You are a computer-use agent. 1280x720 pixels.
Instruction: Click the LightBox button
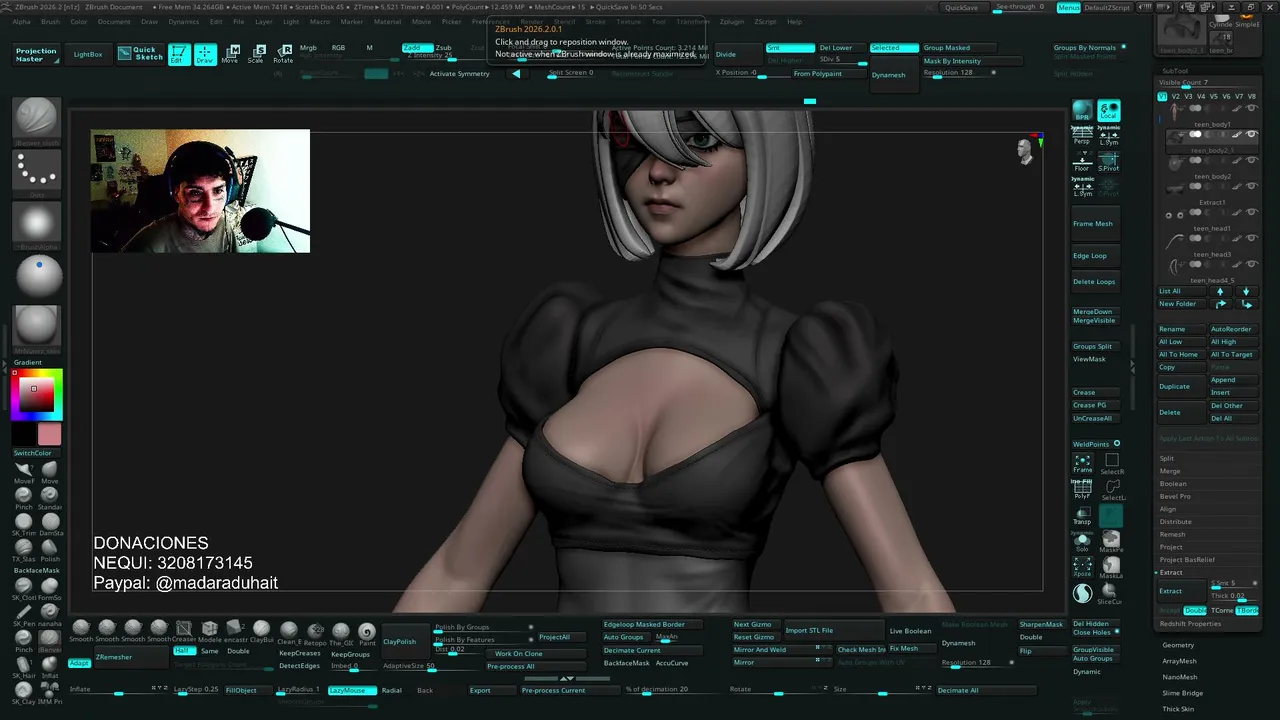(x=88, y=54)
